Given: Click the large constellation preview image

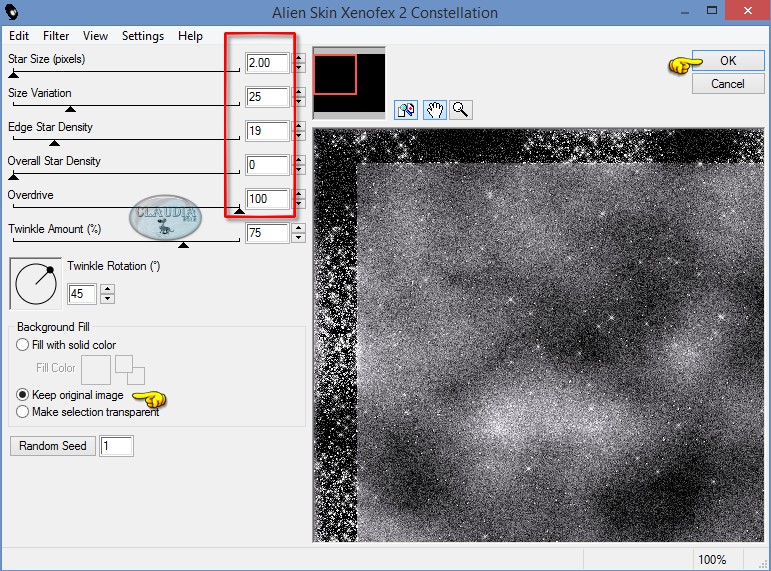Looking at the screenshot, I should (538, 335).
